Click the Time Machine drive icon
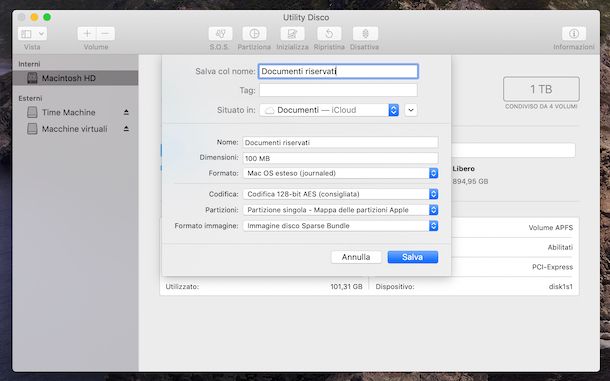610x381 pixels. click(x=32, y=112)
